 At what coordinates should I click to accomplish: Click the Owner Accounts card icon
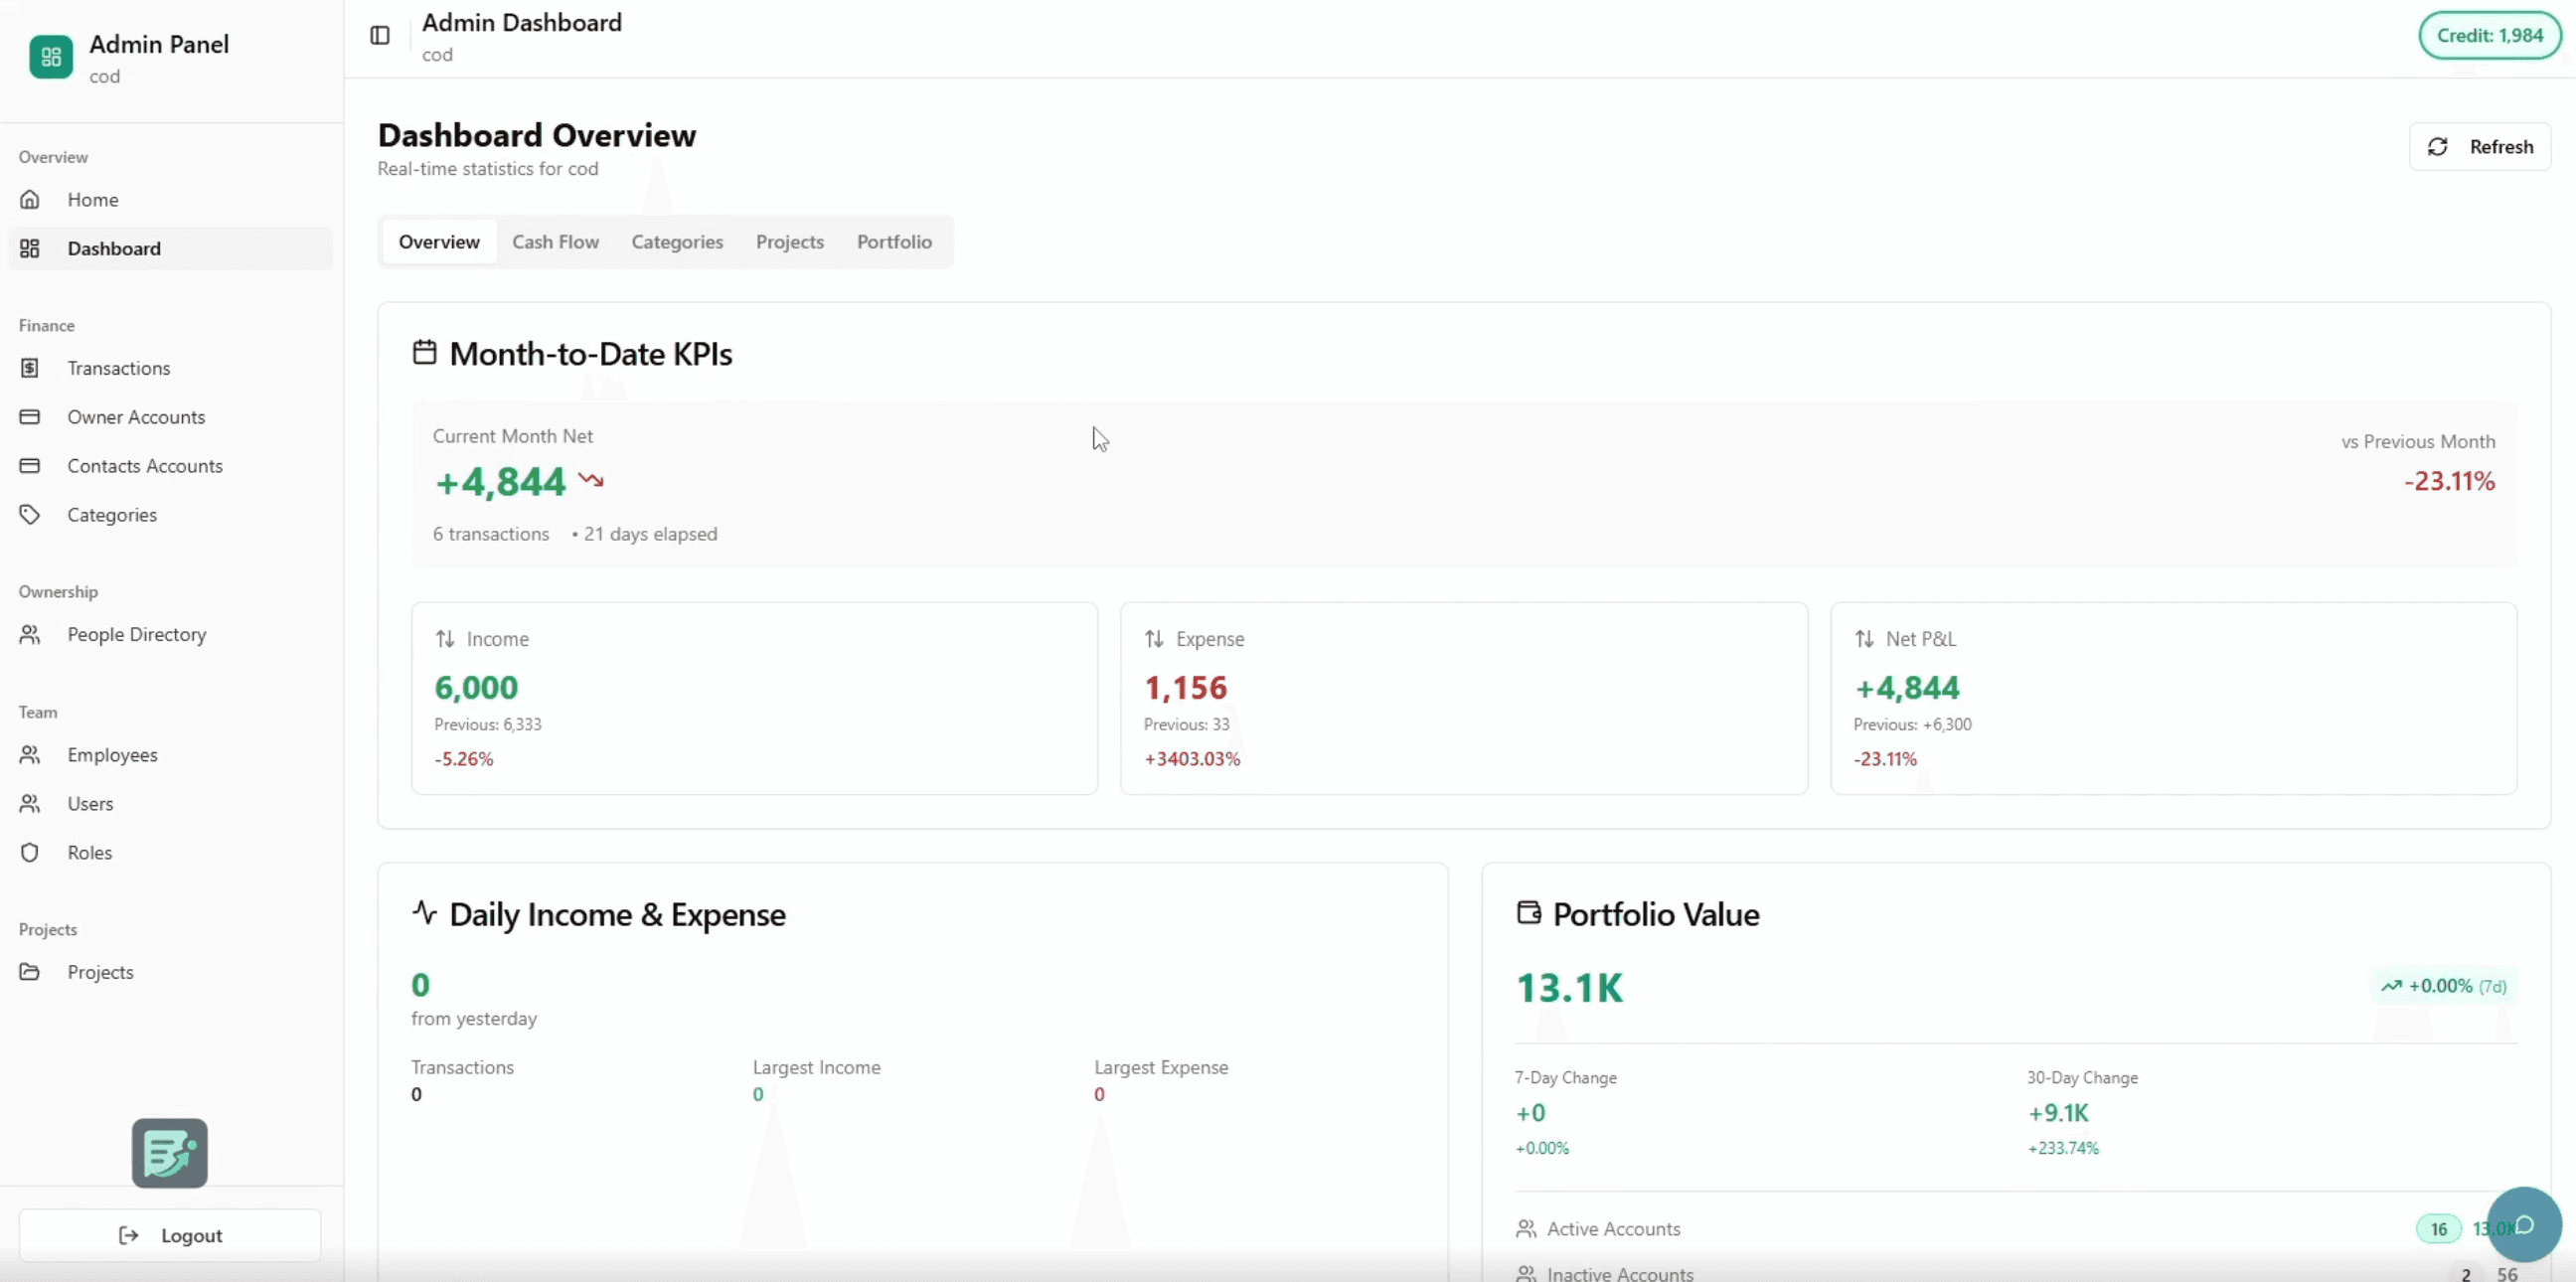30,417
